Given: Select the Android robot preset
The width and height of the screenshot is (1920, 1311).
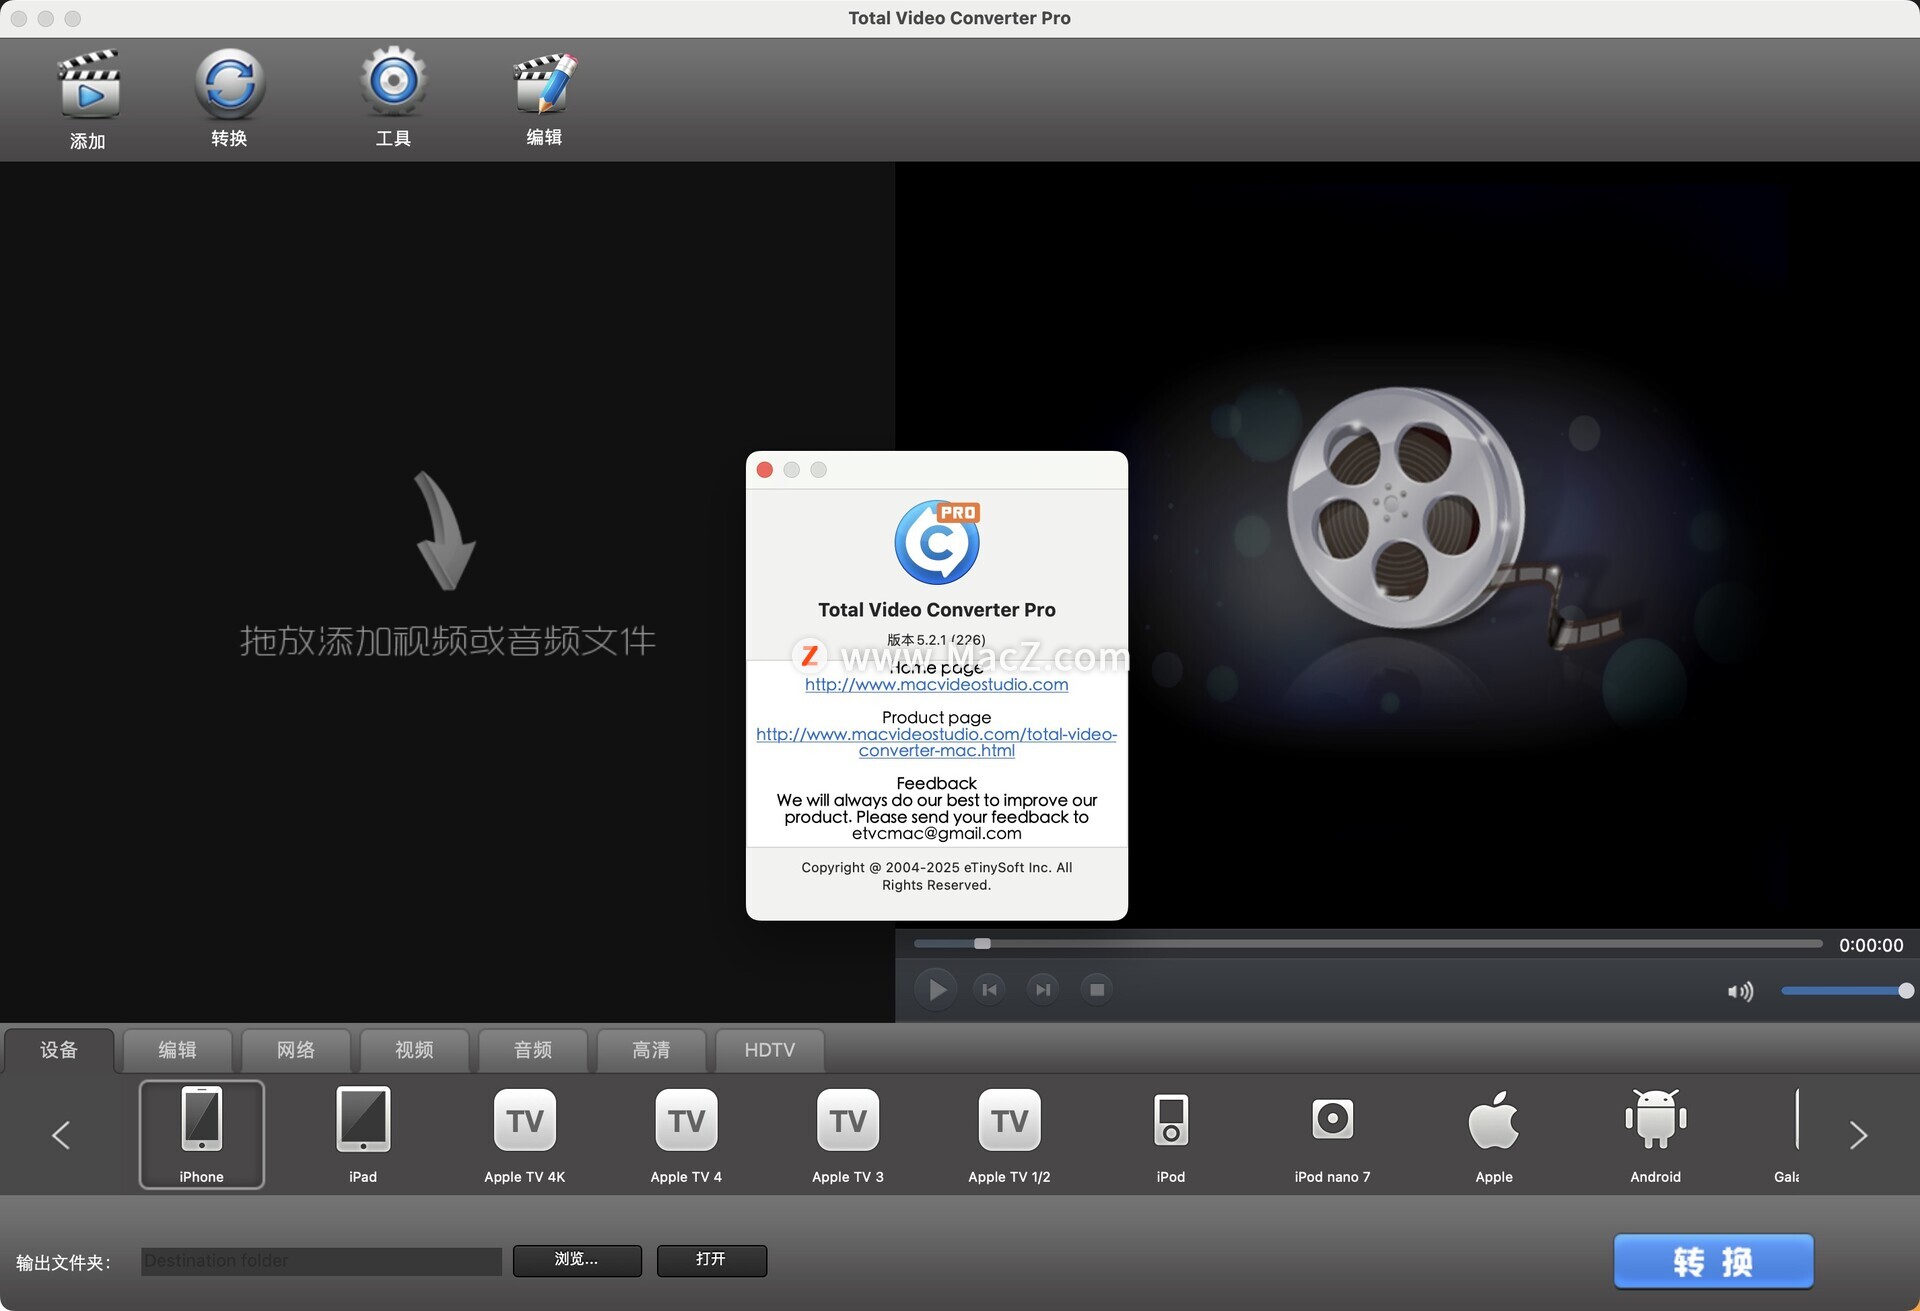Looking at the screenshot, I should (1656, 1134).
